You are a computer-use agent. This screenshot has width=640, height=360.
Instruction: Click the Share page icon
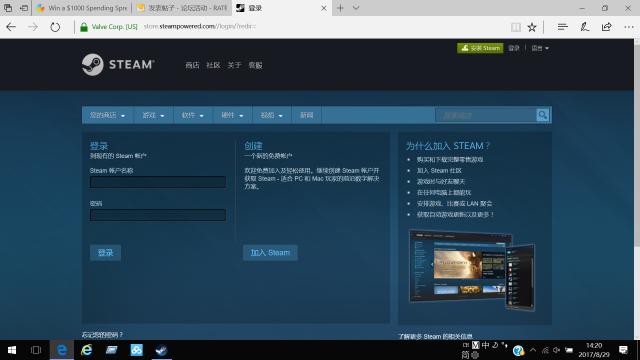[x=607, y=27]
